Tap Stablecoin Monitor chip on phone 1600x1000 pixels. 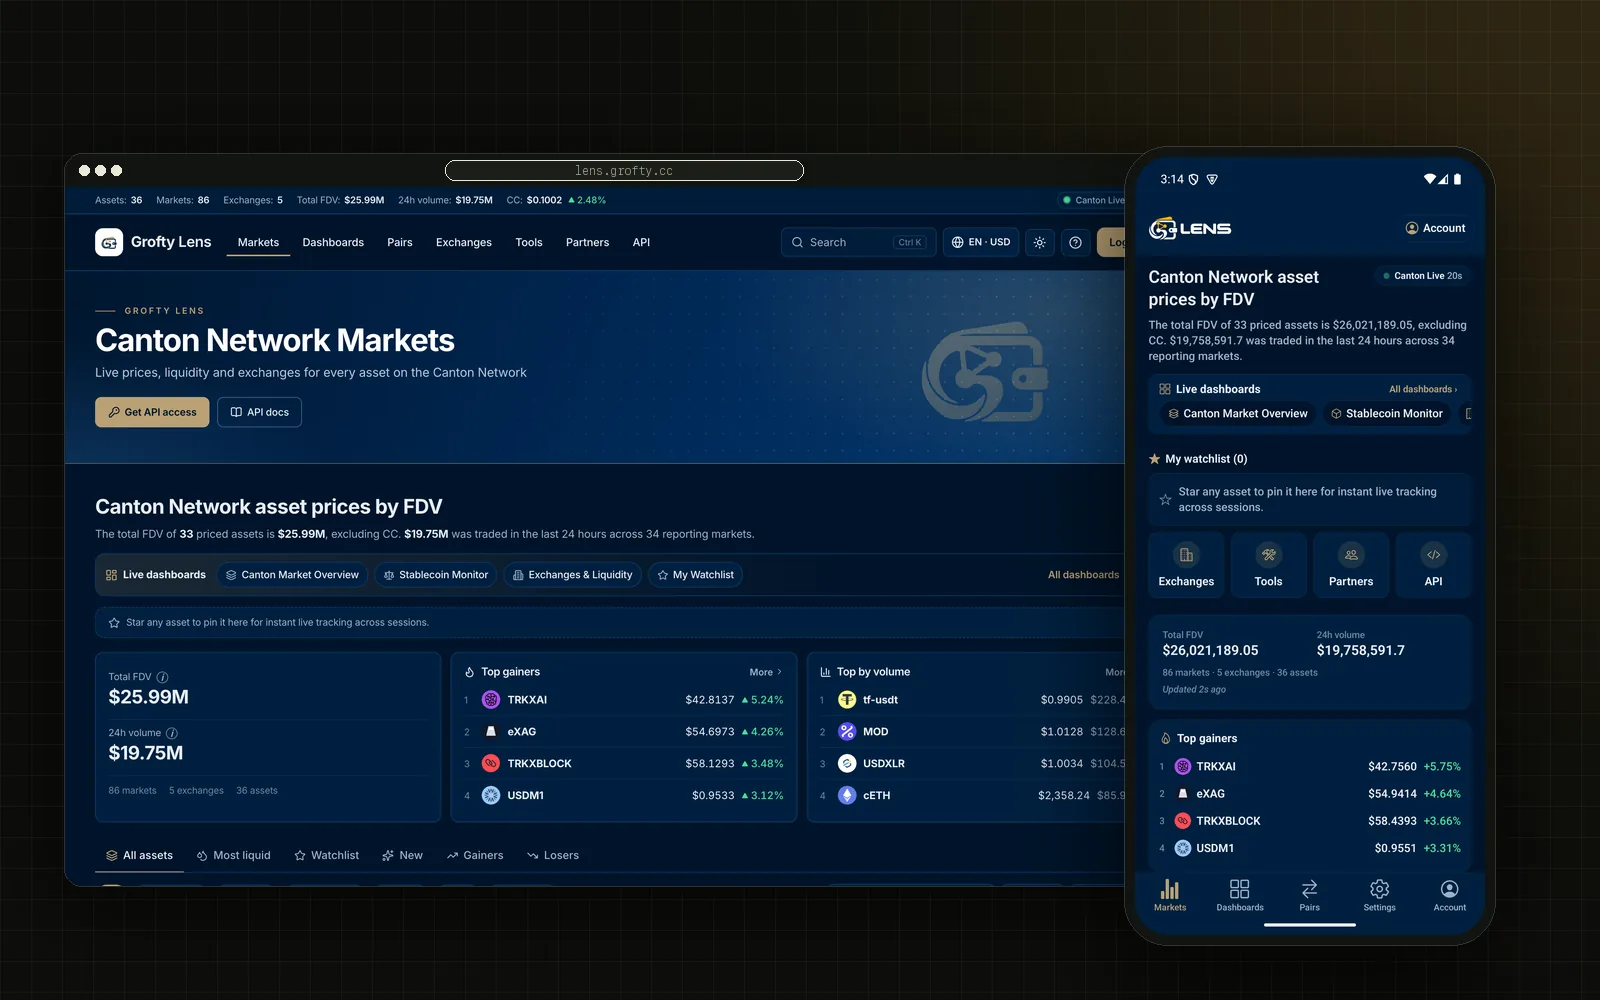[x=1385, y=414]
